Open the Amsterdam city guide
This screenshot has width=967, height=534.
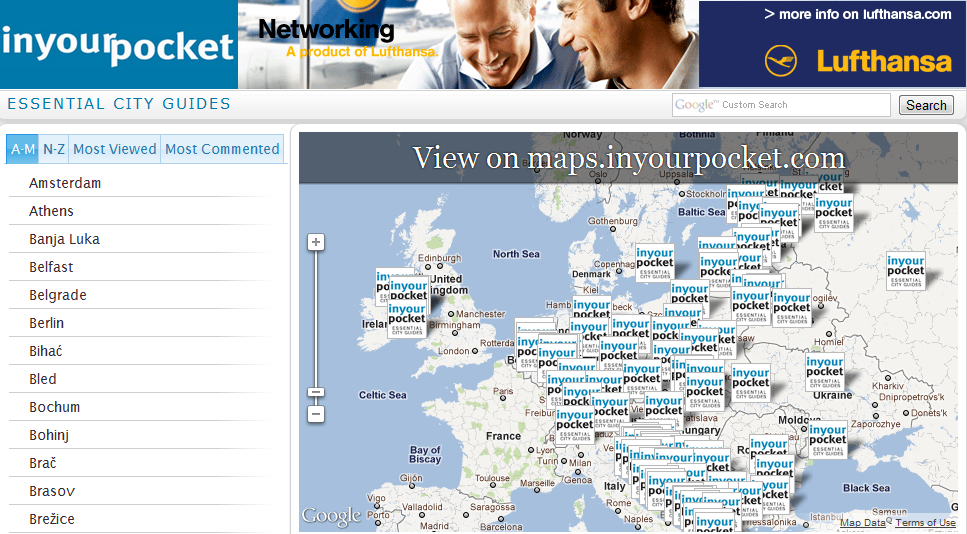click(65, 183)
